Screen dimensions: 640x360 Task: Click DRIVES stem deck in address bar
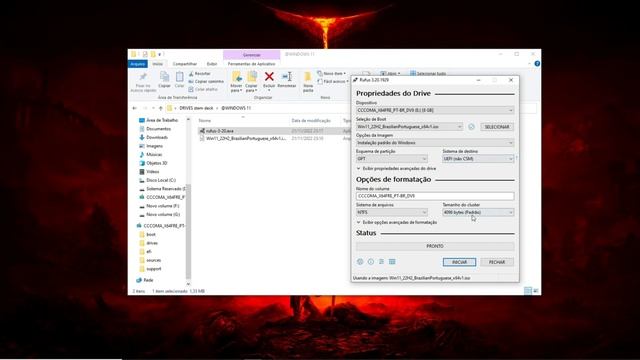pyautogui.click(x=196, y=108)
